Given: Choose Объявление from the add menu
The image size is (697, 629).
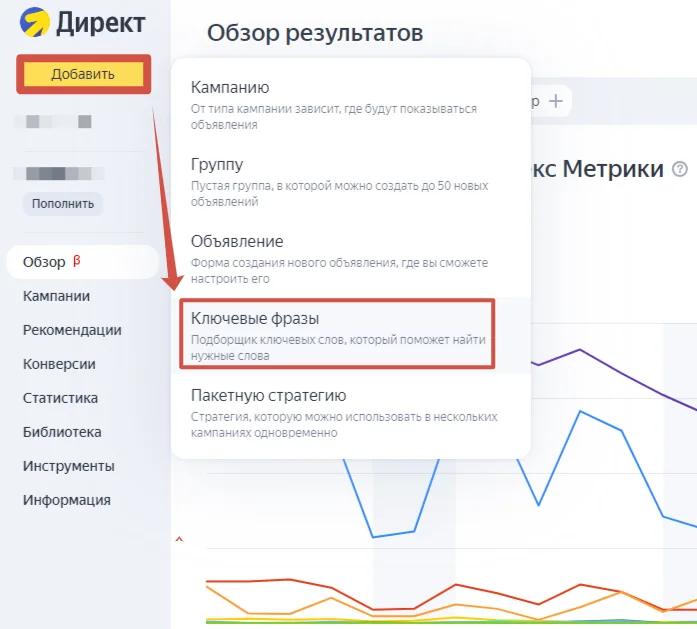Looking at the screenshot, I should pos(351,259).
